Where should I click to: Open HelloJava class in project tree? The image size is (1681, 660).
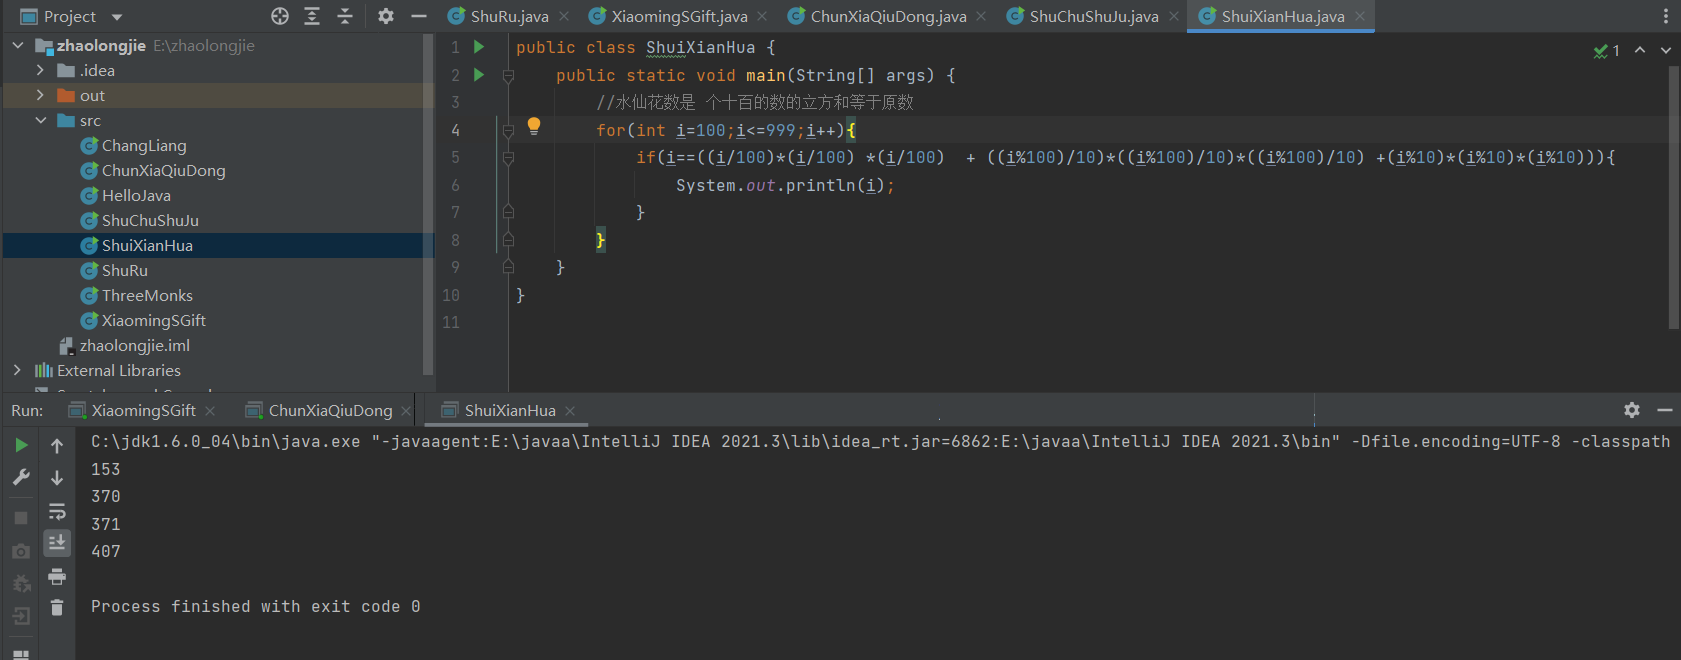click(136, 195)
